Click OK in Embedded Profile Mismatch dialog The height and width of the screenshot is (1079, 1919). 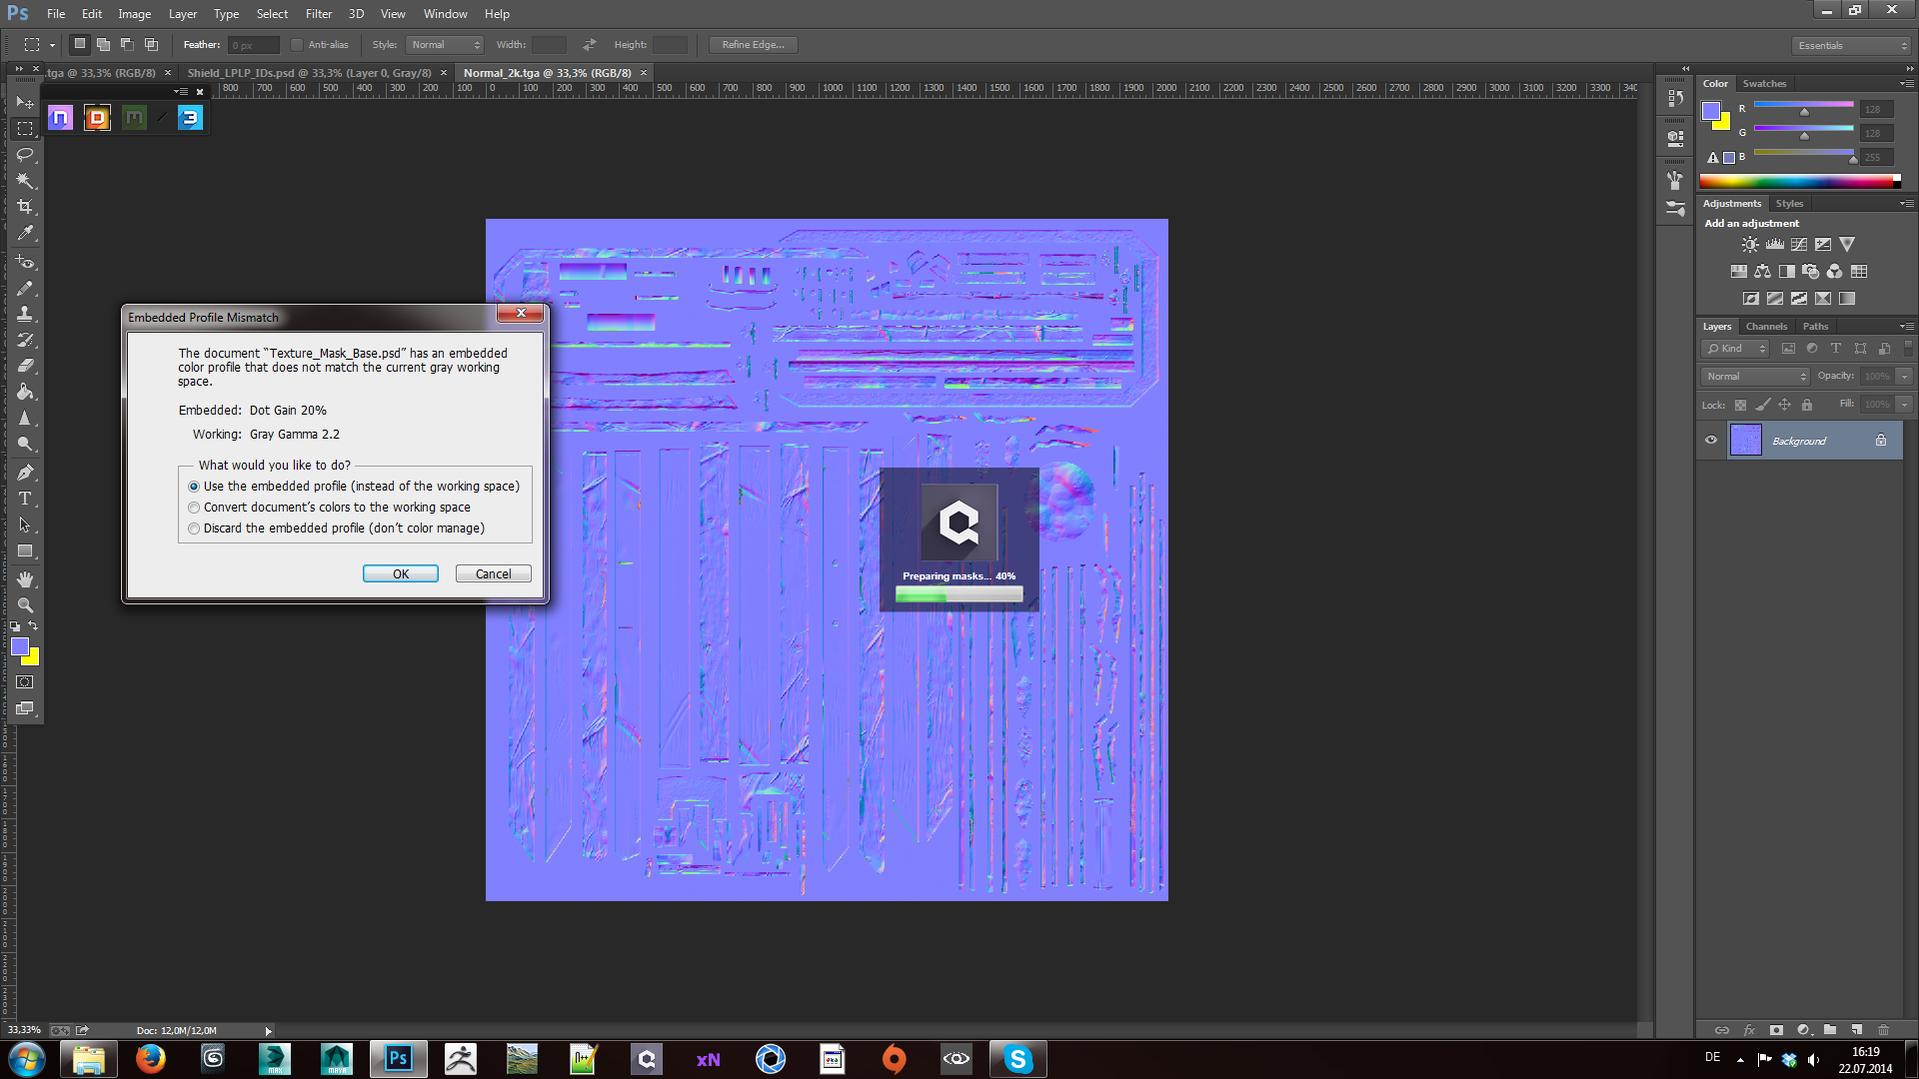point(400,574)
